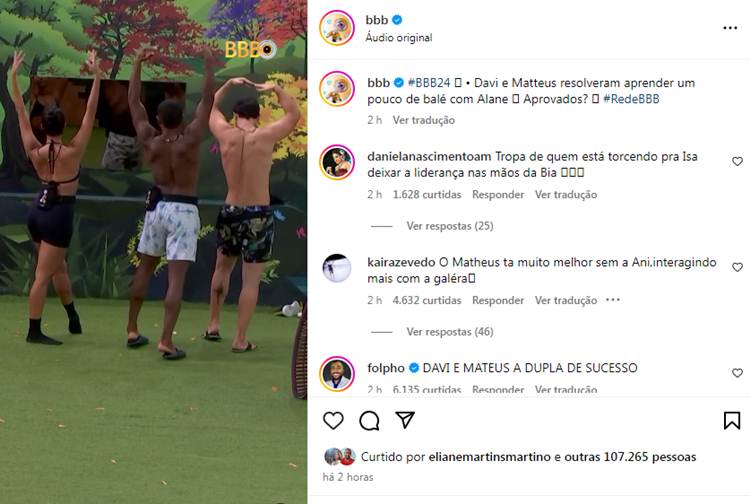Open the three-dot more options menu
Screen dimensions: 750x504
pyautogui.click(x=730, y=28)
